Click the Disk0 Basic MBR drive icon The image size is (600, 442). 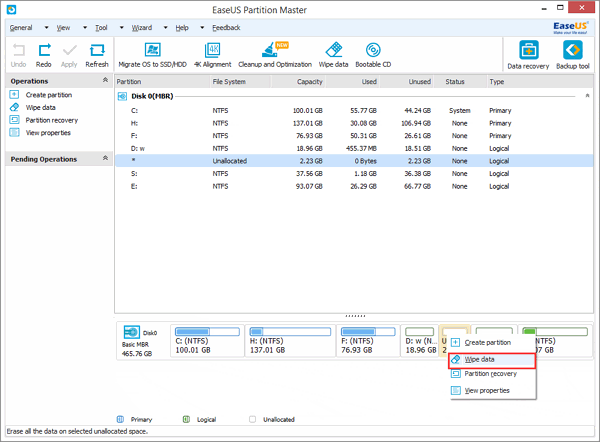pyautogui.click(x=132, y=332)
